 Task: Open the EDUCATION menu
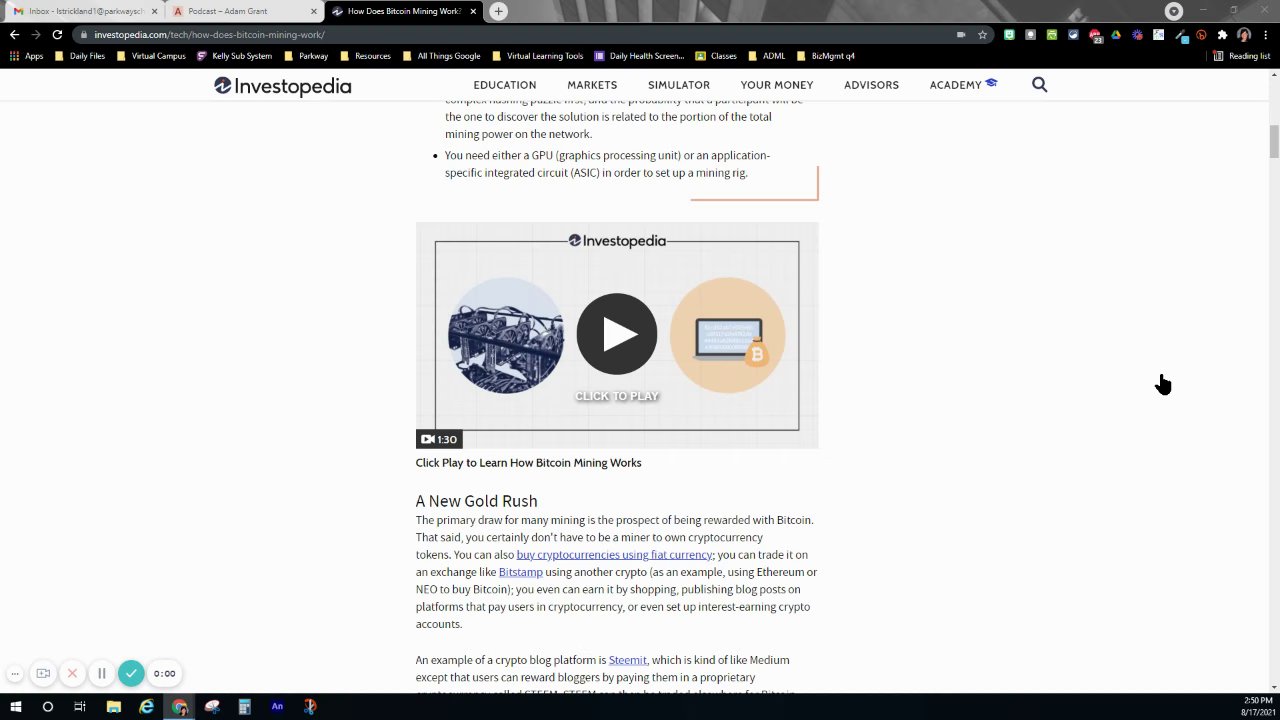click(505, 85)
